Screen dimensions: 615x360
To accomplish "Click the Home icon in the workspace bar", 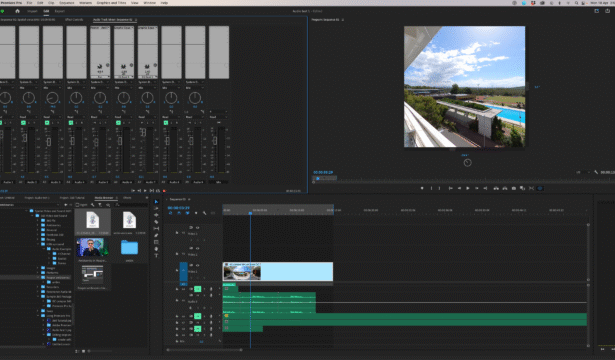I will (x=17, y=11).
